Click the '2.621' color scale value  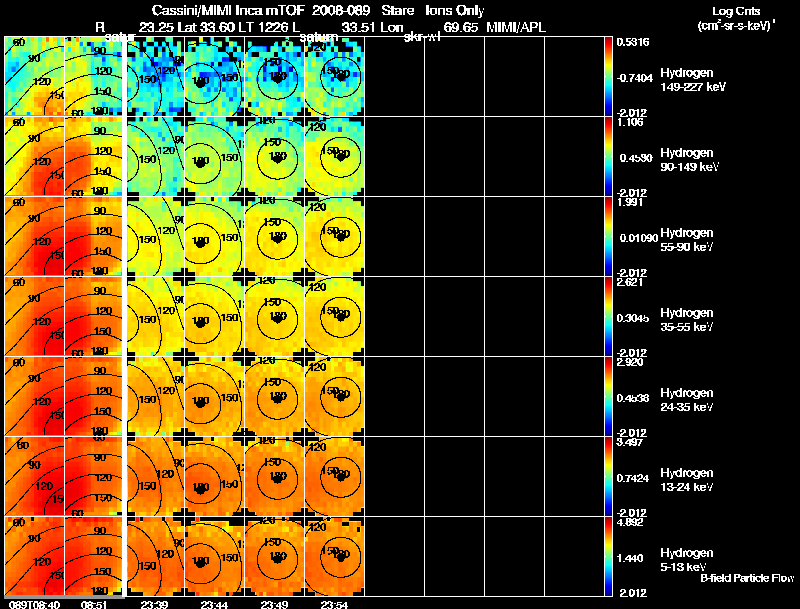(630, 282)
